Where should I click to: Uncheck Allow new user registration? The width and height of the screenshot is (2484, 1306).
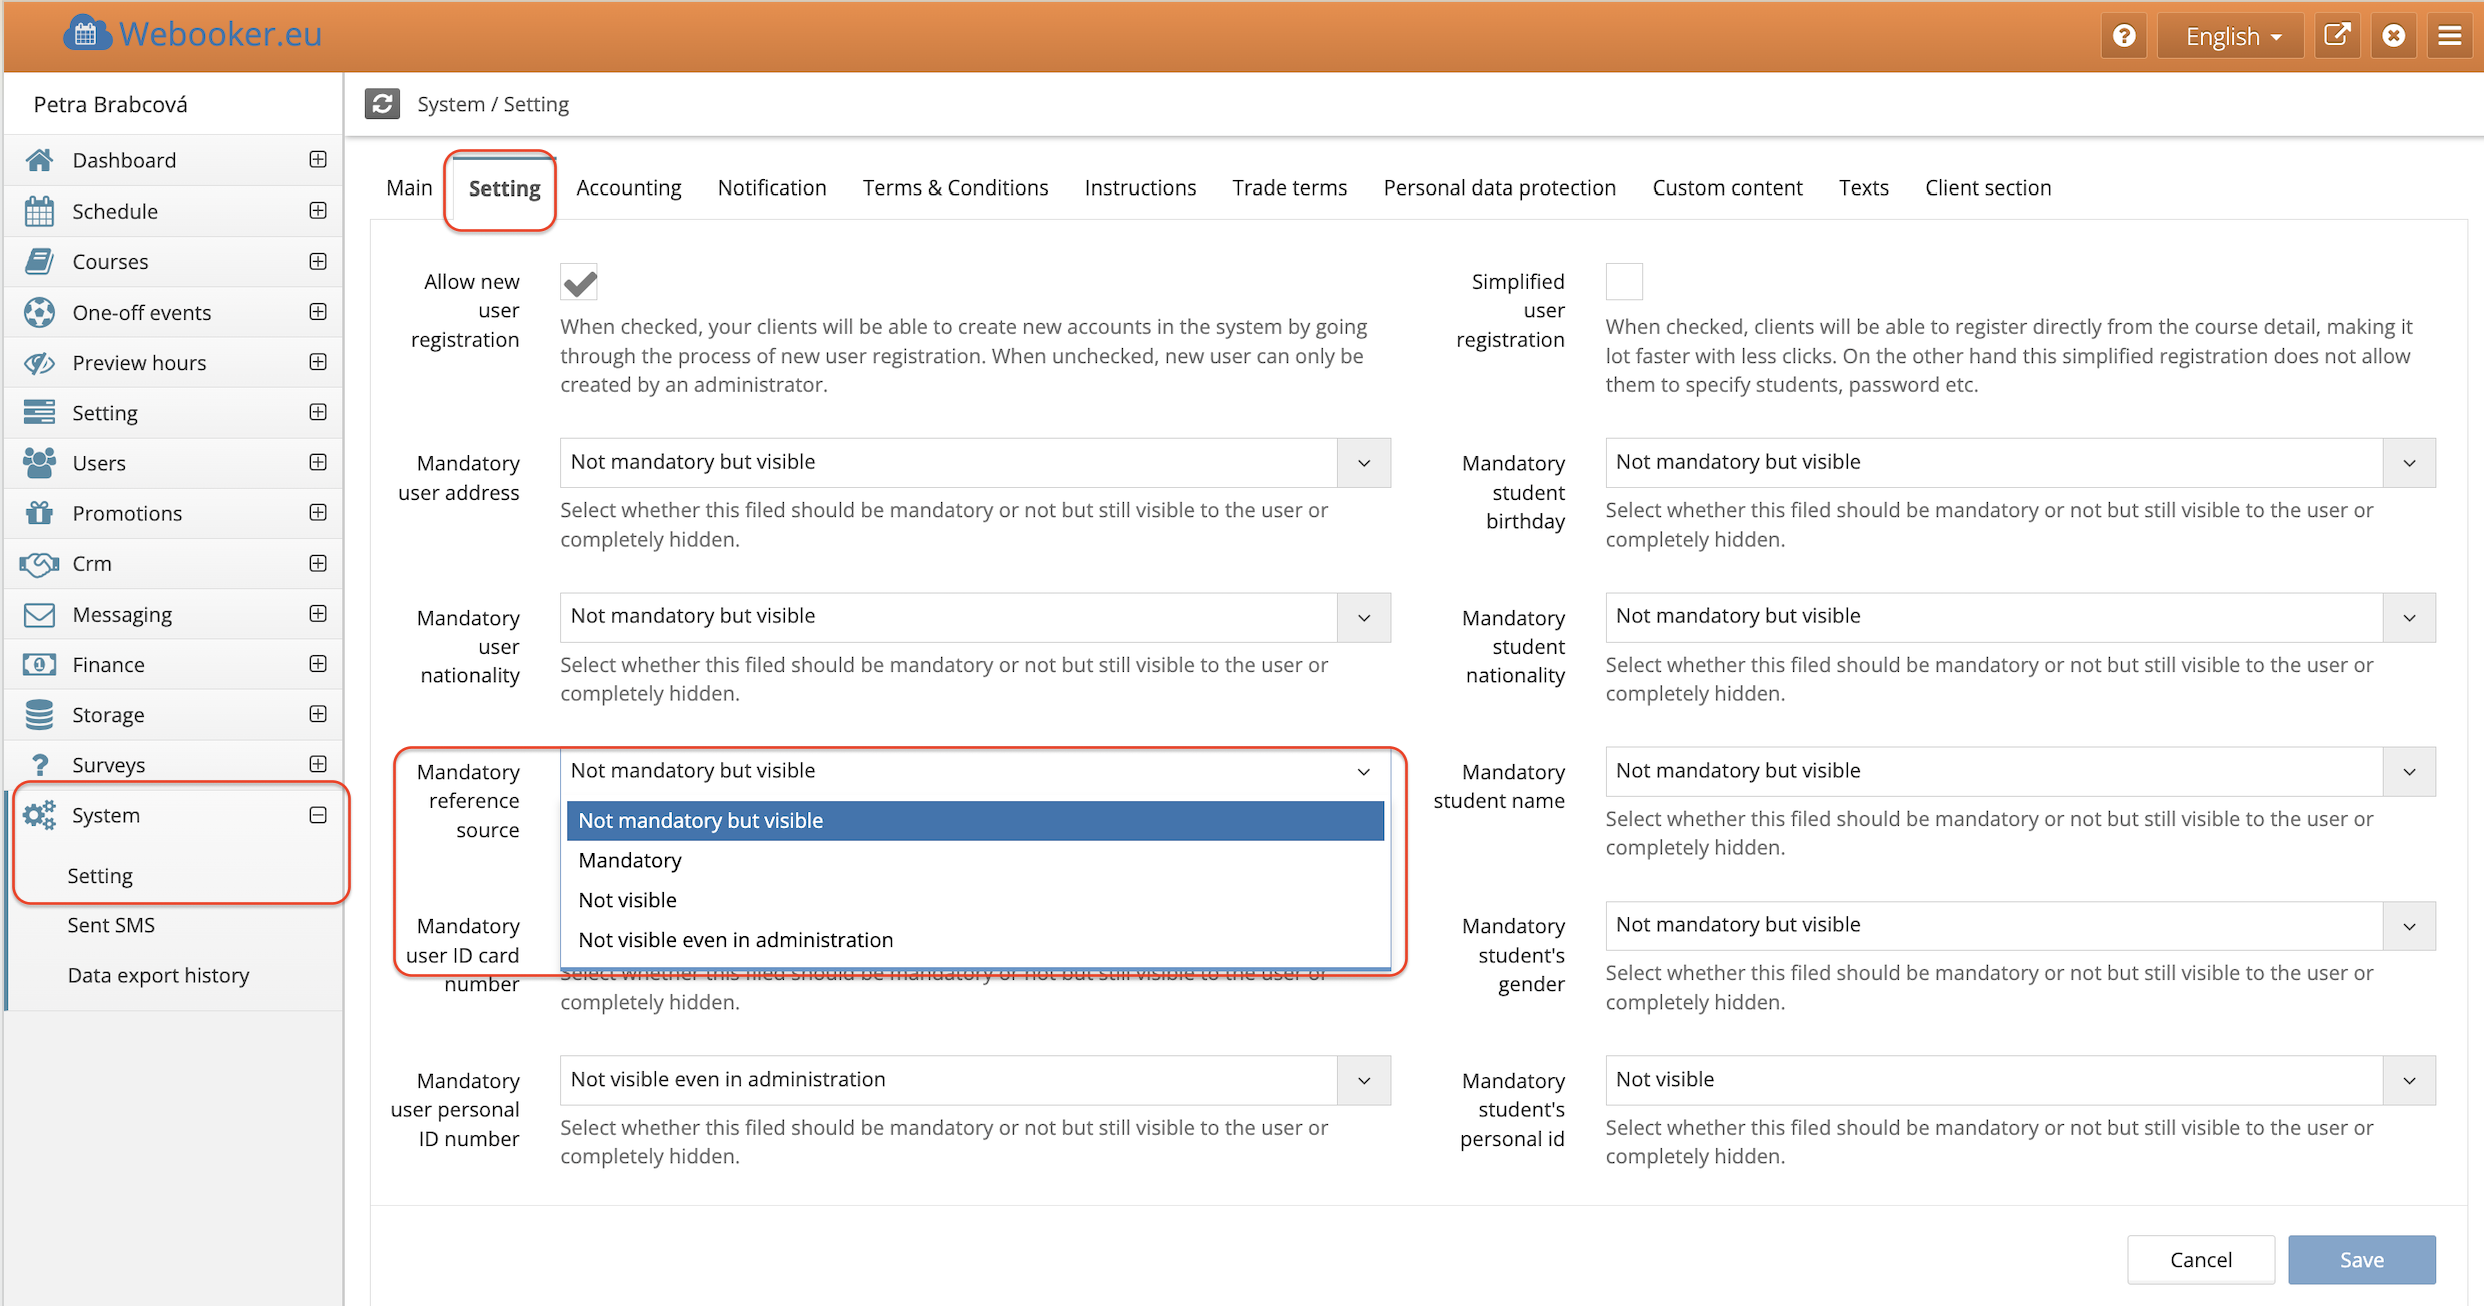[579, 283]
